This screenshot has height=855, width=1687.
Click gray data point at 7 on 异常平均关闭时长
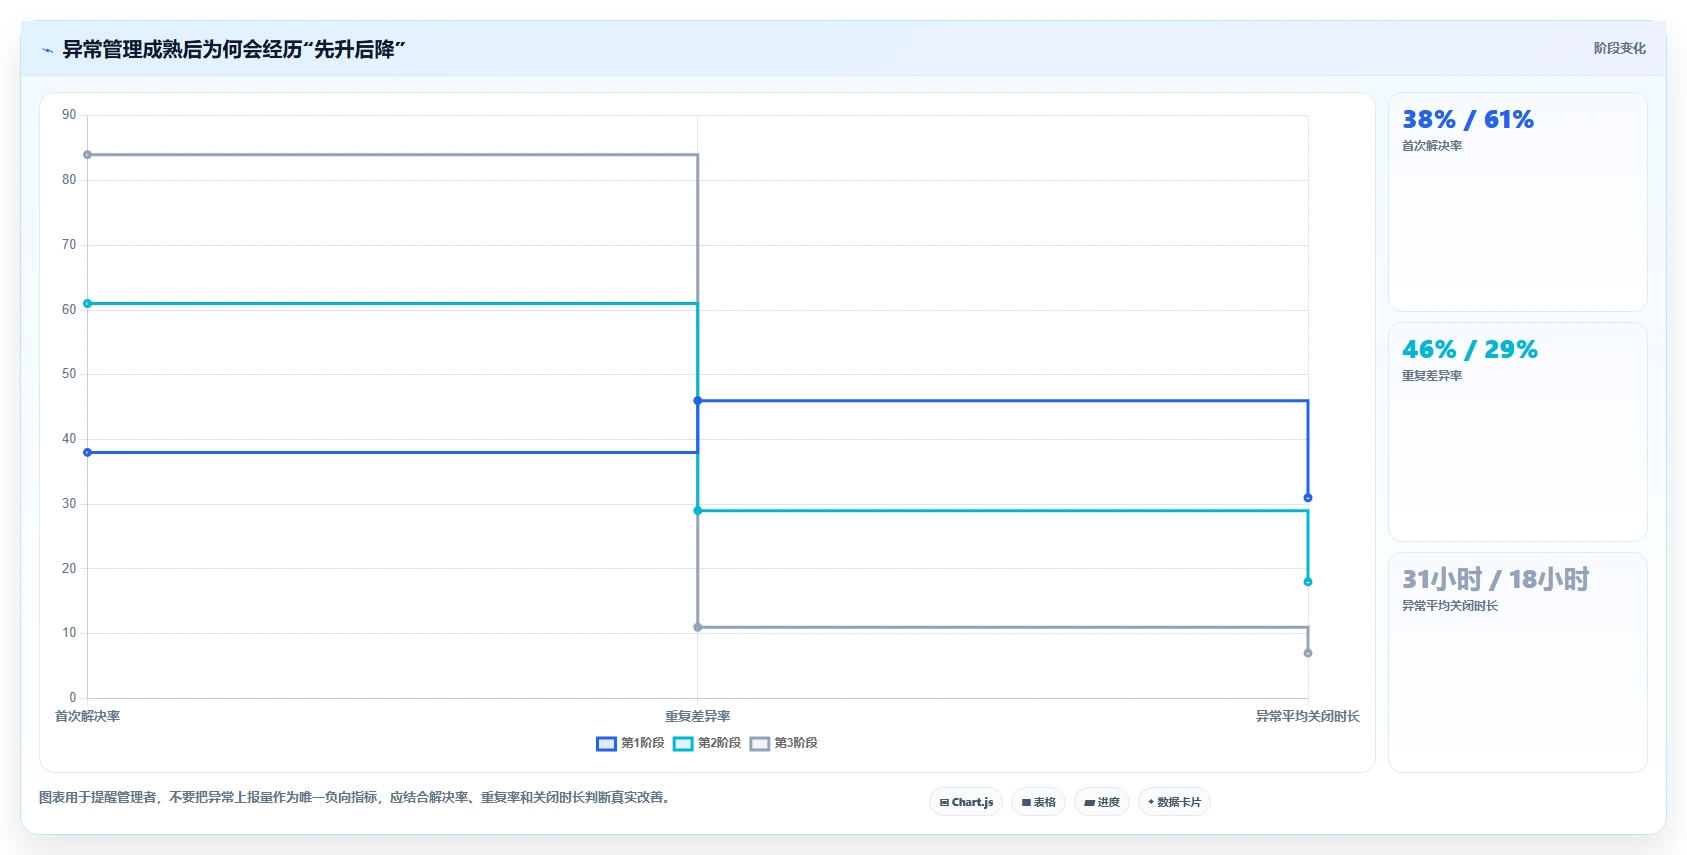(x=1308, y=653)
